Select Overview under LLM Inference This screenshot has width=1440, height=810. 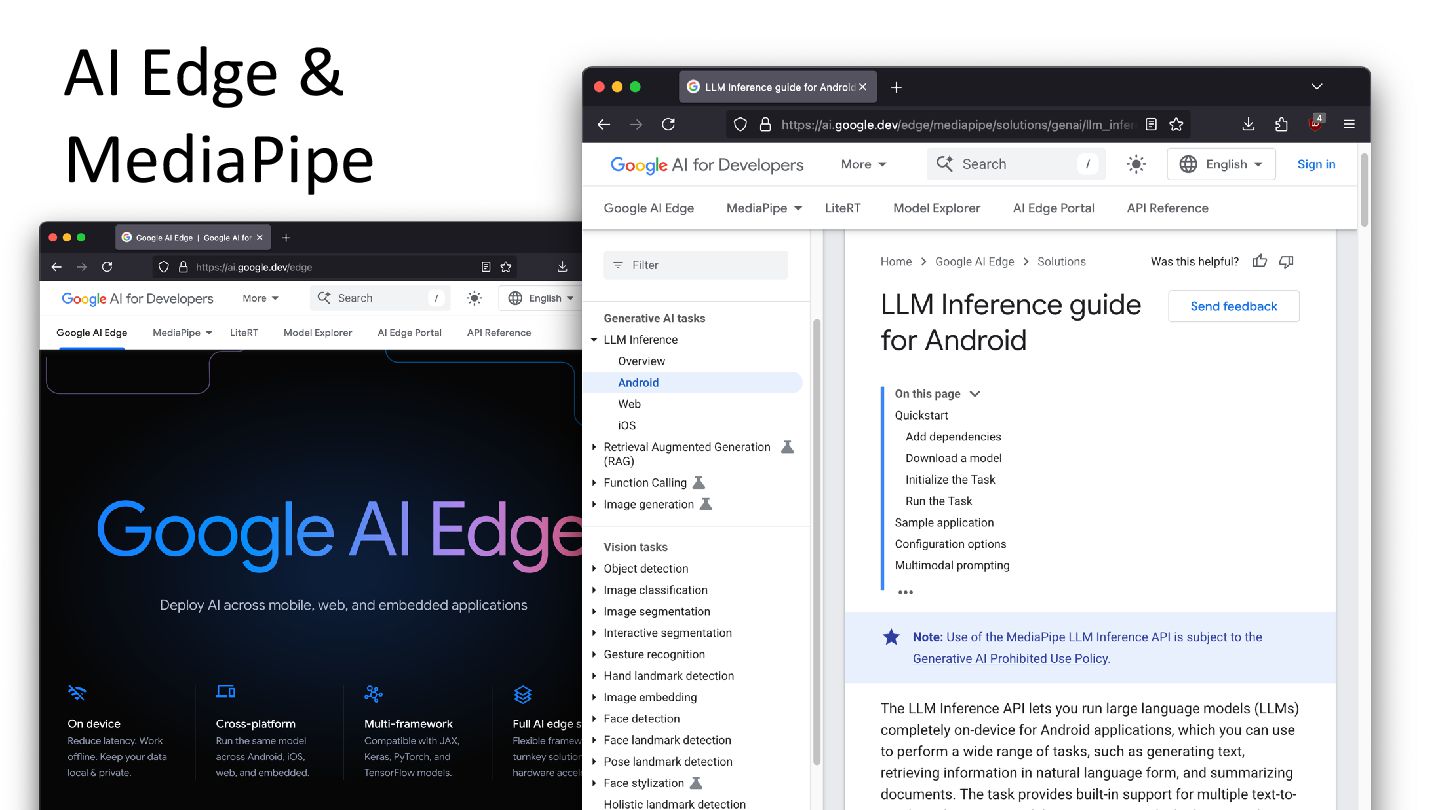pyautogui.click(x=641, y=361)
